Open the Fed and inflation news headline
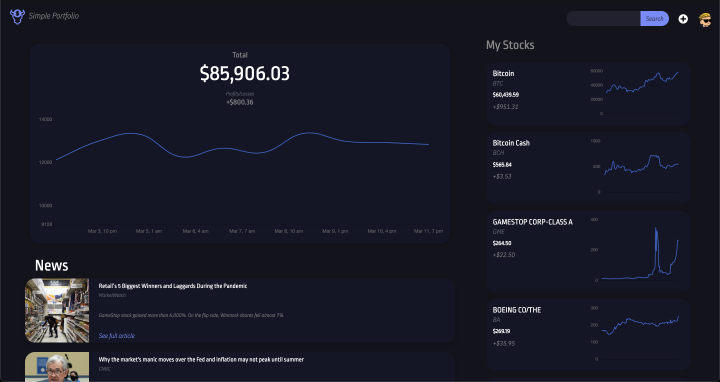The height and width of the screenshot is (382, 720). tap(201, 360)
